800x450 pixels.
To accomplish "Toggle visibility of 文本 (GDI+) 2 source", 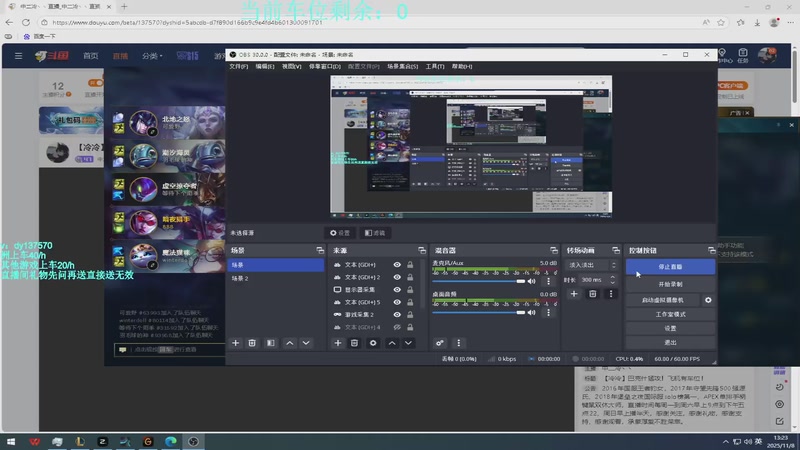I will pyautogui.click(x=397, y=277).
